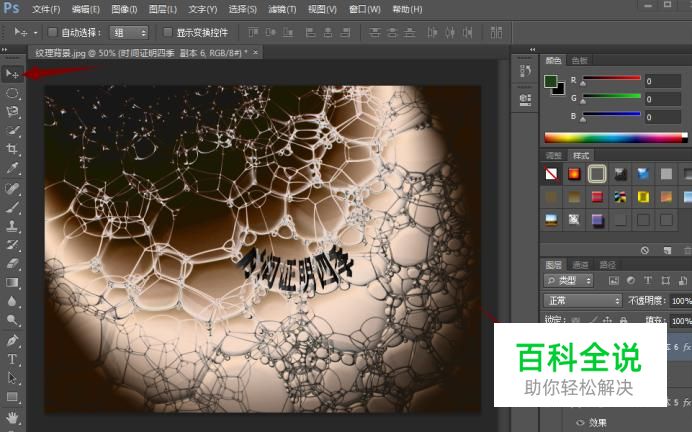Image resolution: width=692 pixels, height=432 pixels.
Task: Switch to the 通道 tab
Action: [x=580, y=265]
